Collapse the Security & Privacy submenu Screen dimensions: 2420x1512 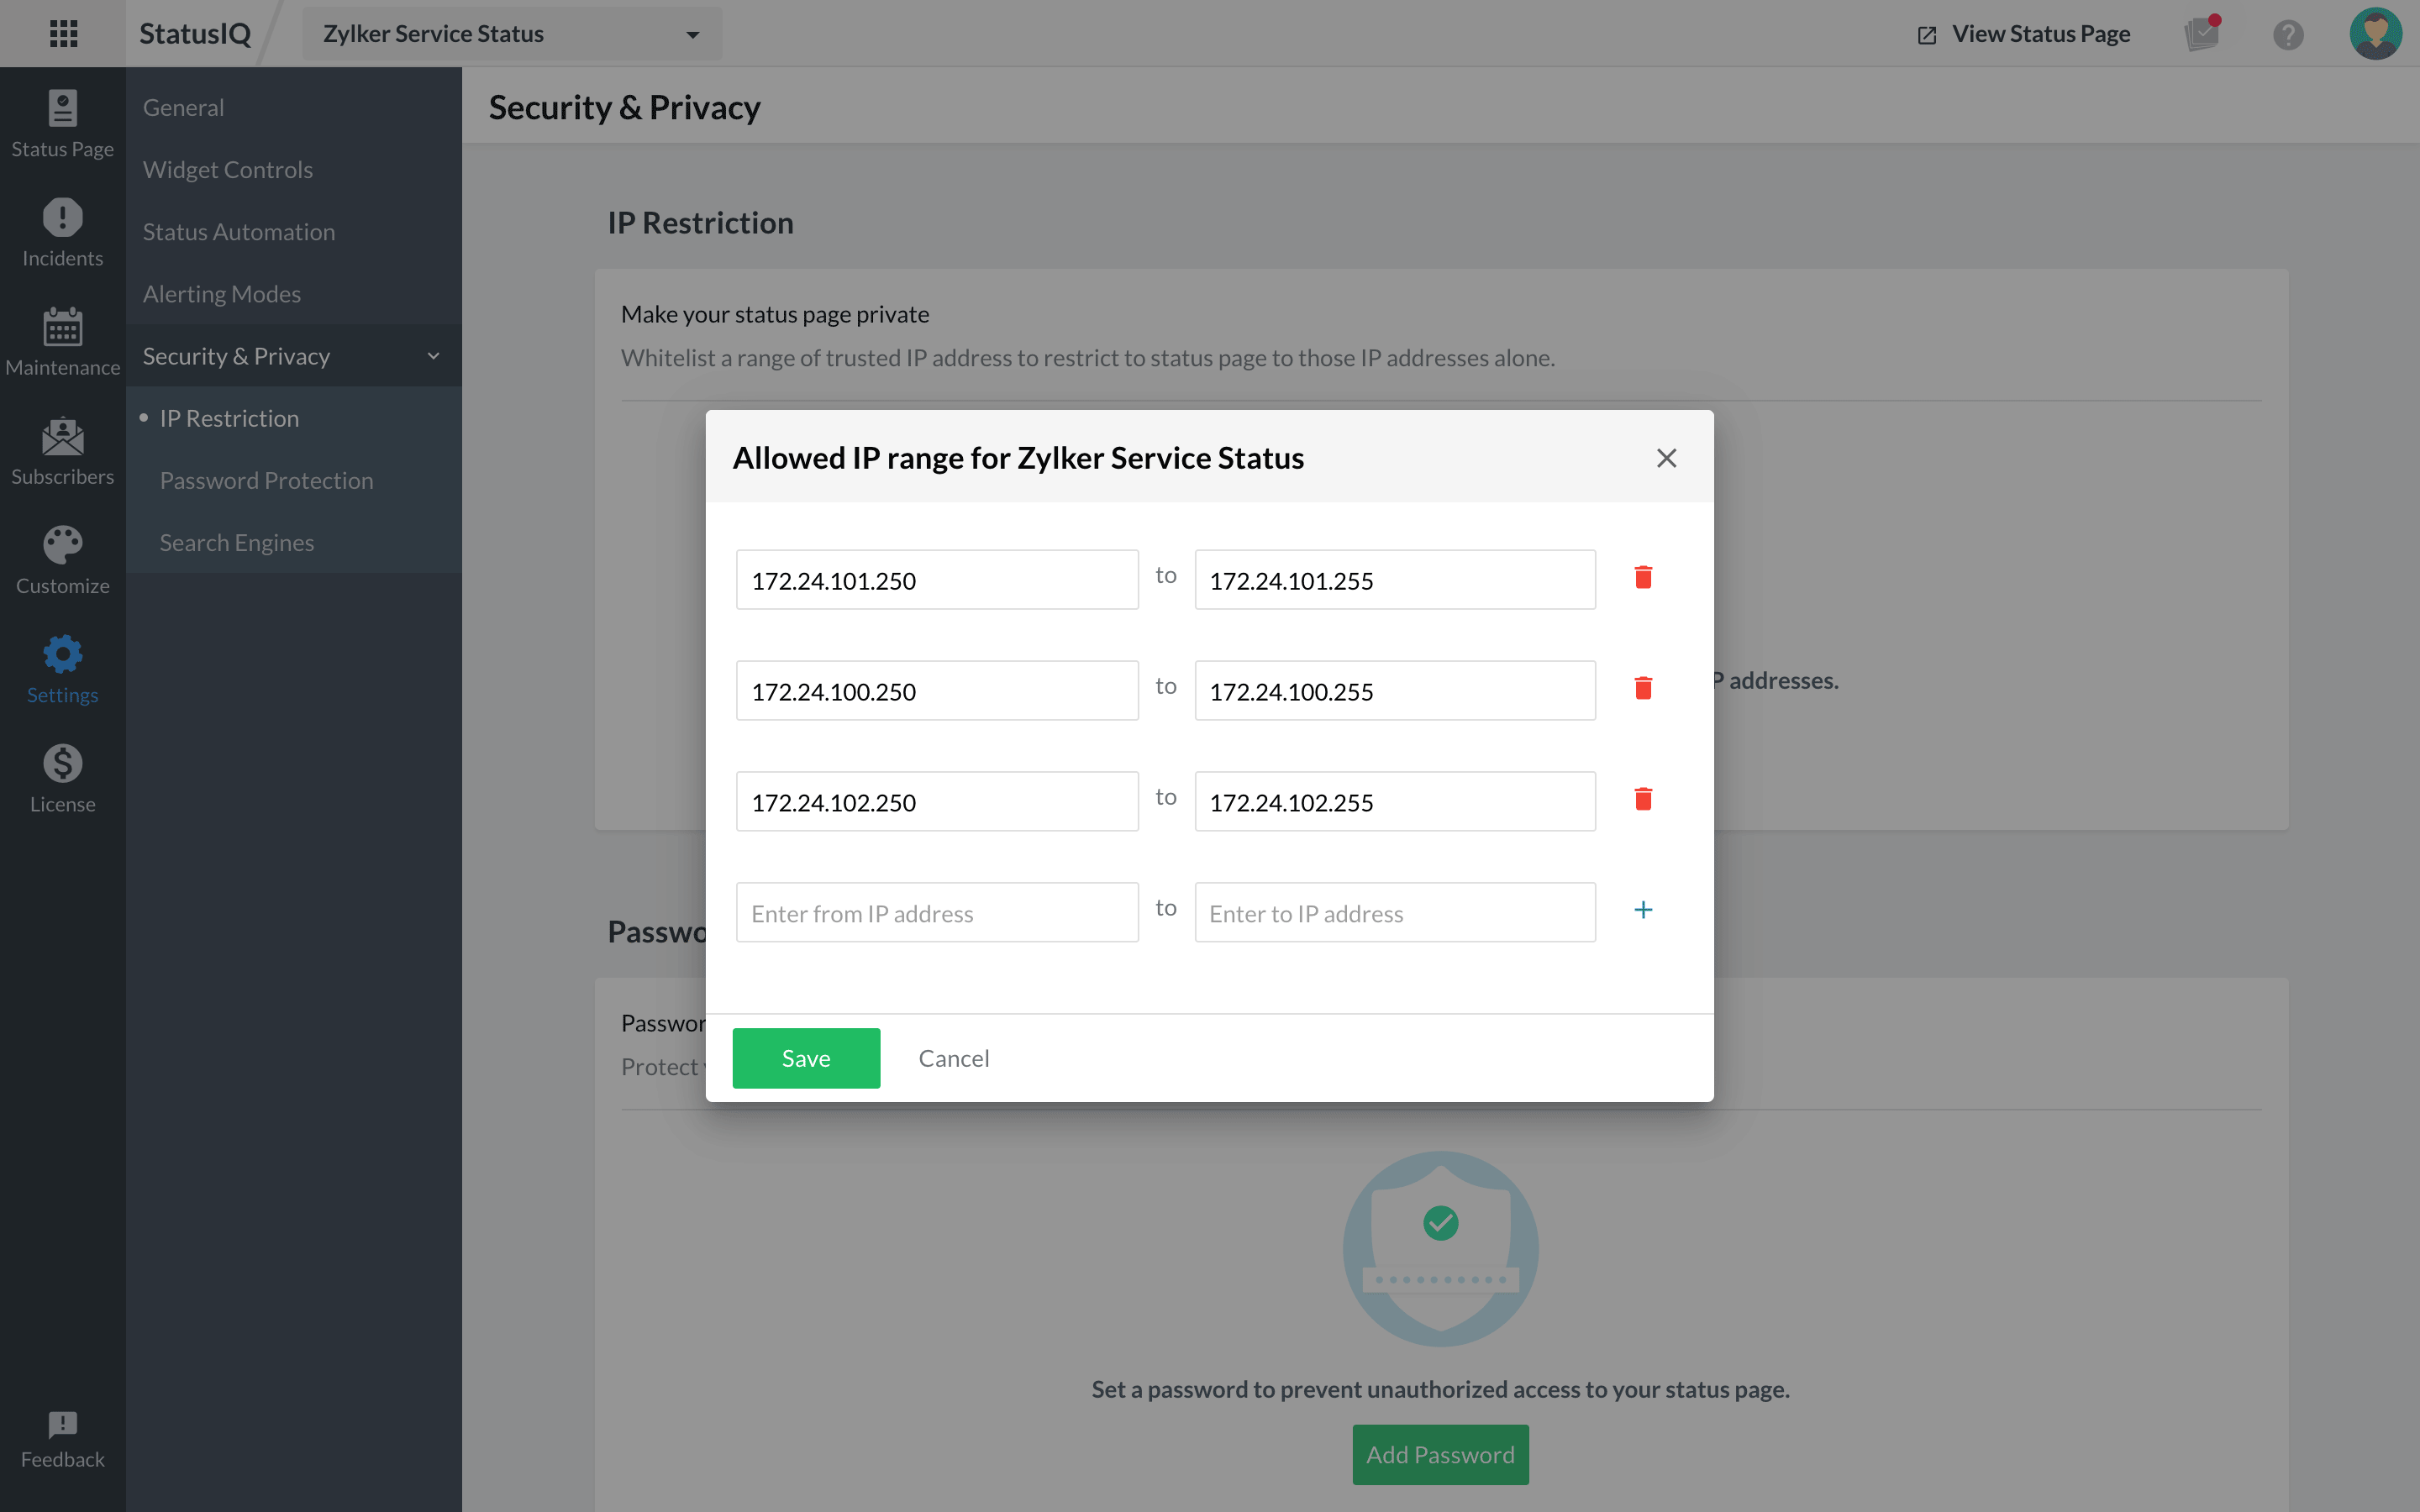(x=433, y=355)
